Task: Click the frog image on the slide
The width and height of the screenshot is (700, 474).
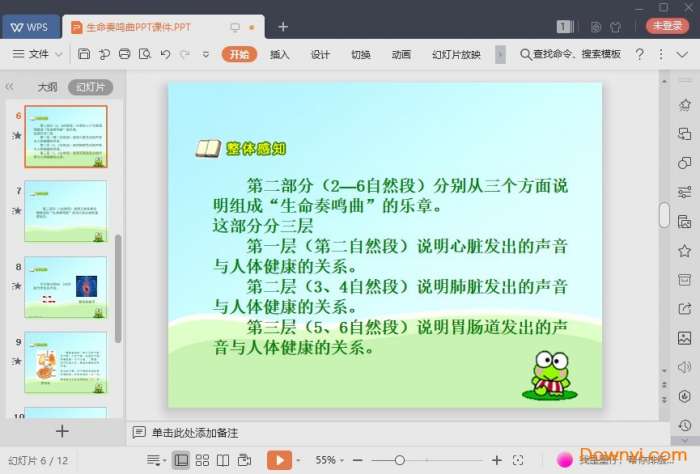Action: [x=550, y=375]
